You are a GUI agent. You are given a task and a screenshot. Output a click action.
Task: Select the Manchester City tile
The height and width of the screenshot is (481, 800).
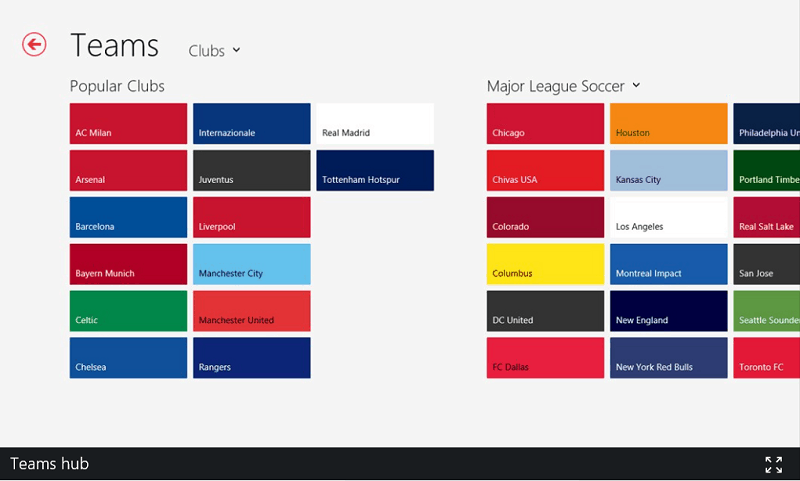tap(252, 264)
